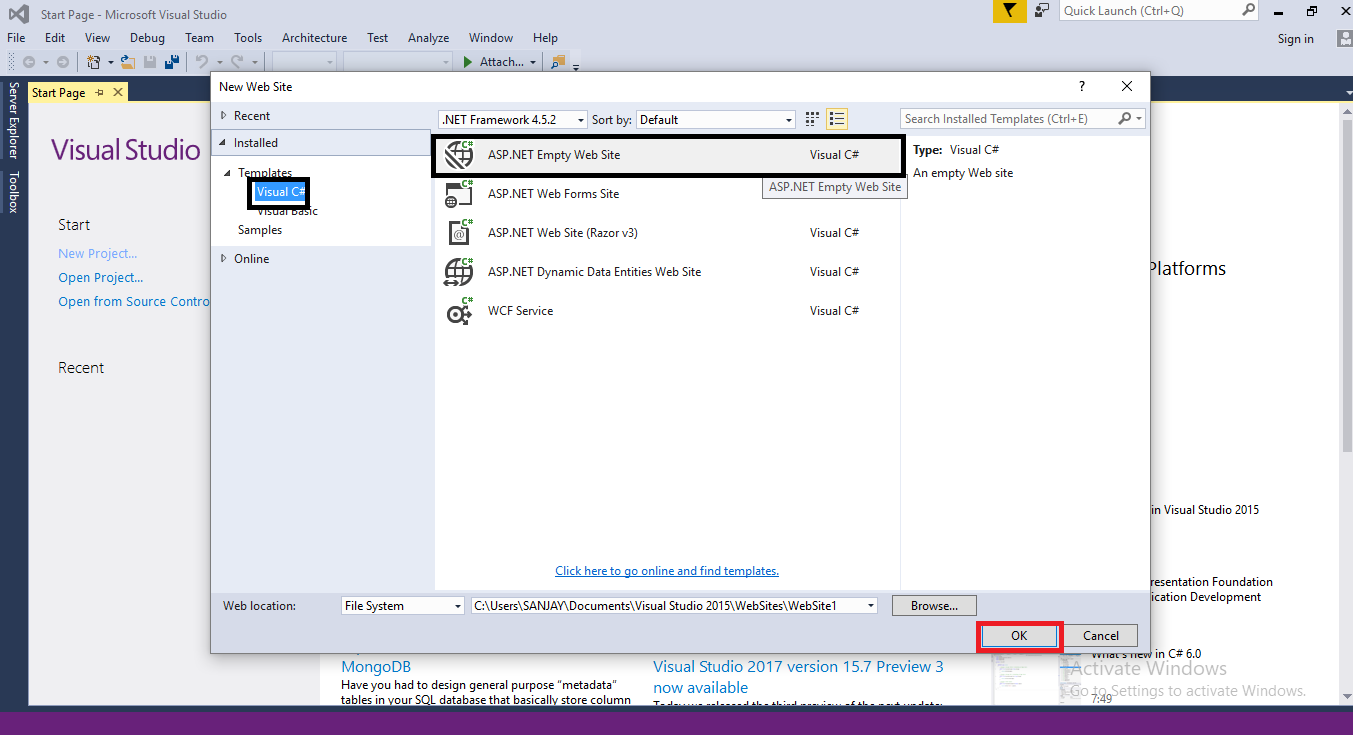Image resolution: width=1353 pixels, height=735 pixels.
Task: Select ASP.NET Web Site (Razor v3) row
Action: pyautogui.click(x=667, y=233)
